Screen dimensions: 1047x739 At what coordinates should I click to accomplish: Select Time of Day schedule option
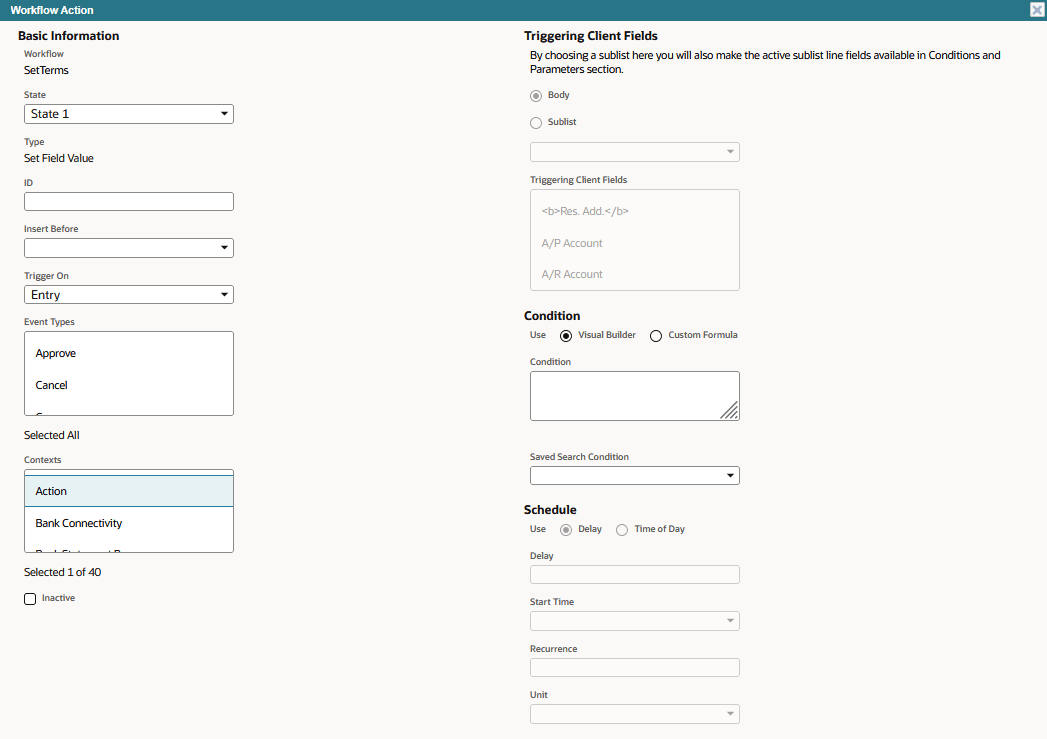click(622, 530)
